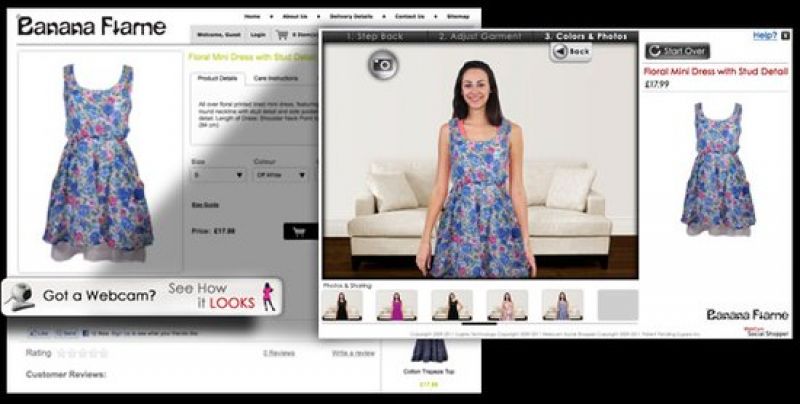Switch to the 2: Adjust Garment tab

(480, 37)
